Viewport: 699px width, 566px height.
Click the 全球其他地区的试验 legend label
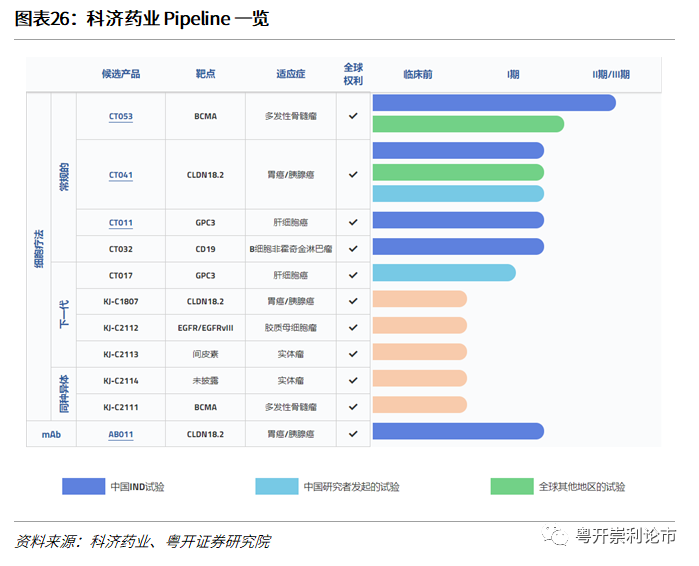pyautogui.click(x=582, y=487)
